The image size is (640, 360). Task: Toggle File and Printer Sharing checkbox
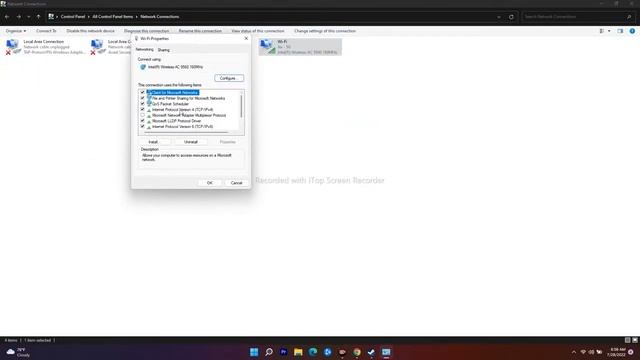click(142, 98)
